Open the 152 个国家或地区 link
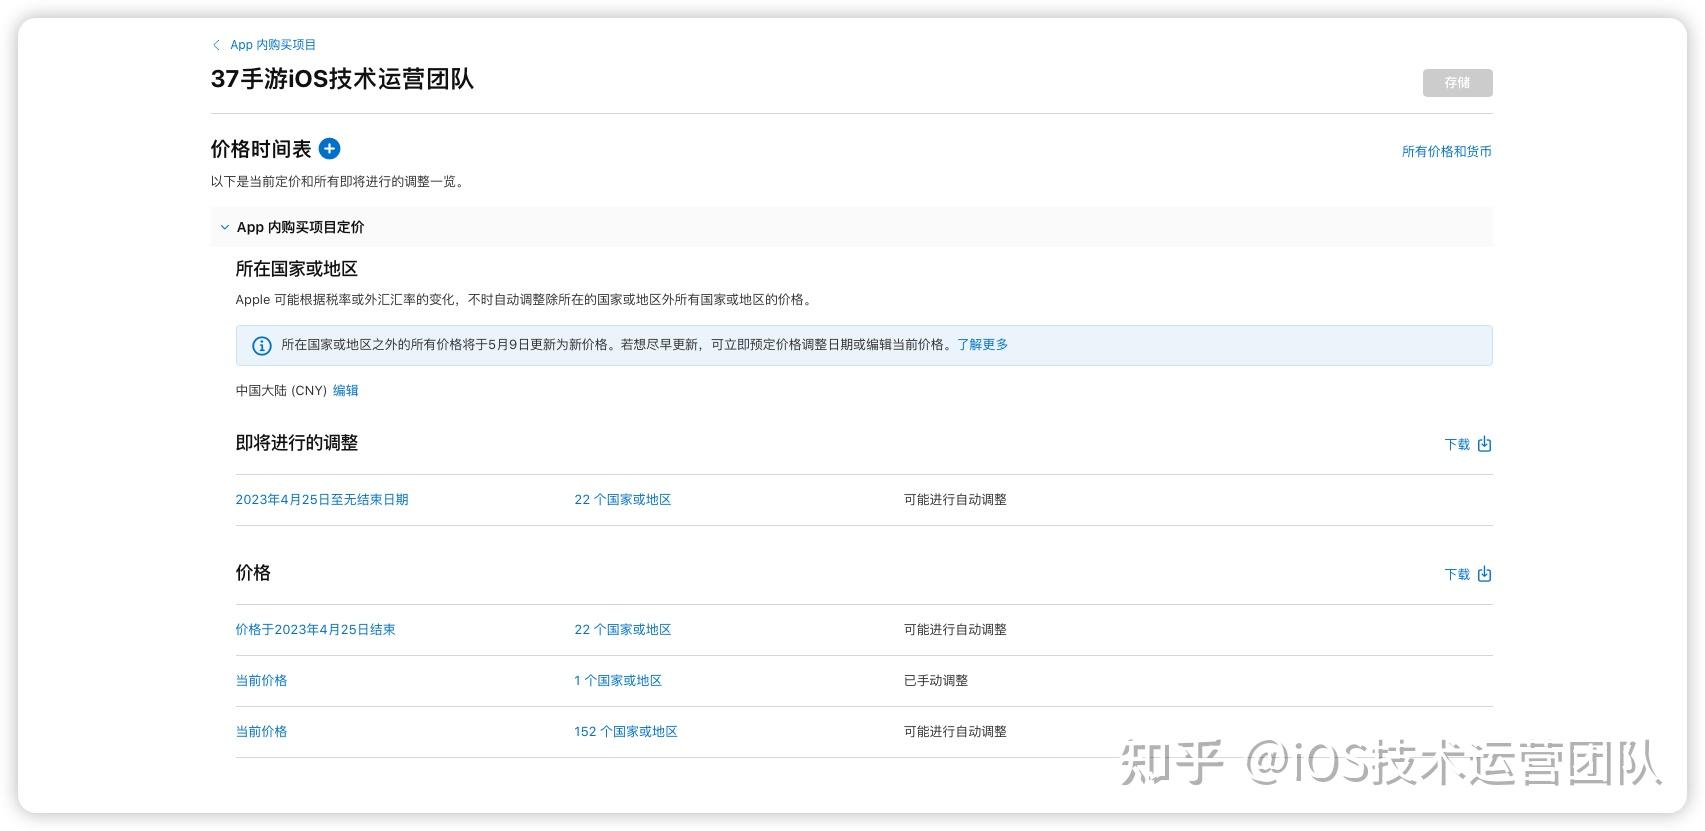The height and width of the screenshot is (831, 1705). point(626,732)
